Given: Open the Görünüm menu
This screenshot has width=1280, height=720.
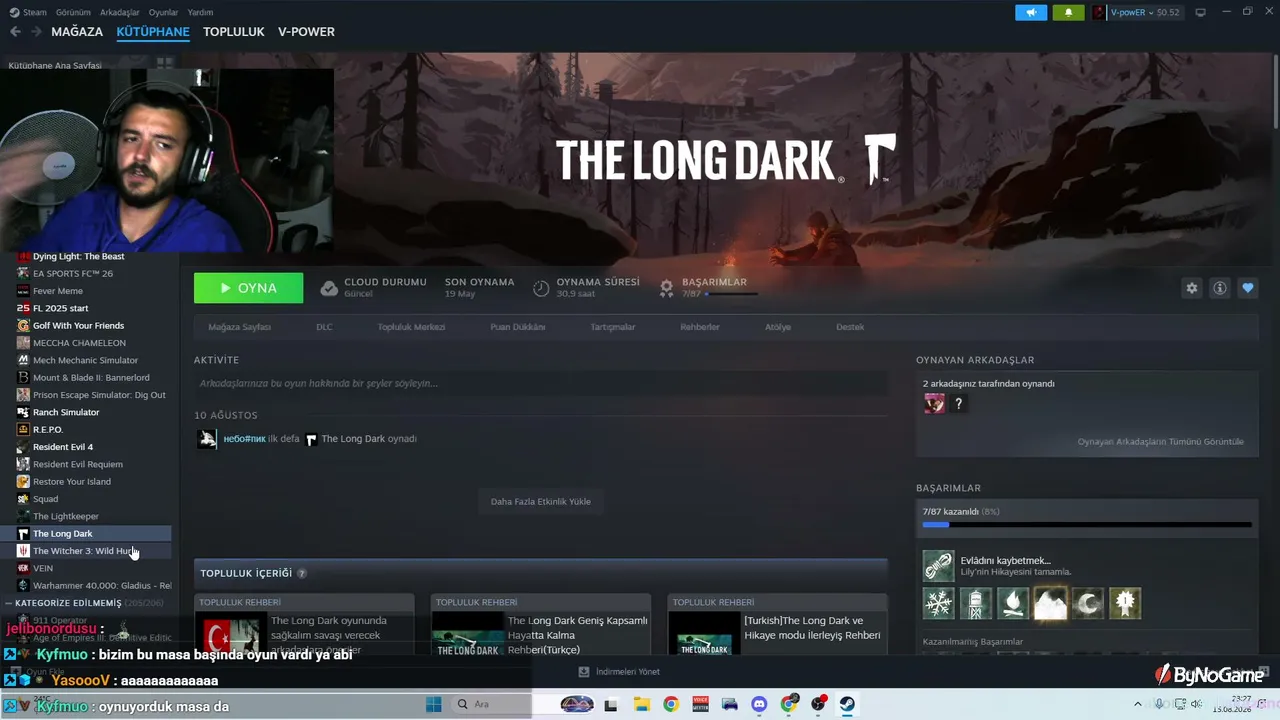Looking at the screenshot, I should click(x=74, y=12).
